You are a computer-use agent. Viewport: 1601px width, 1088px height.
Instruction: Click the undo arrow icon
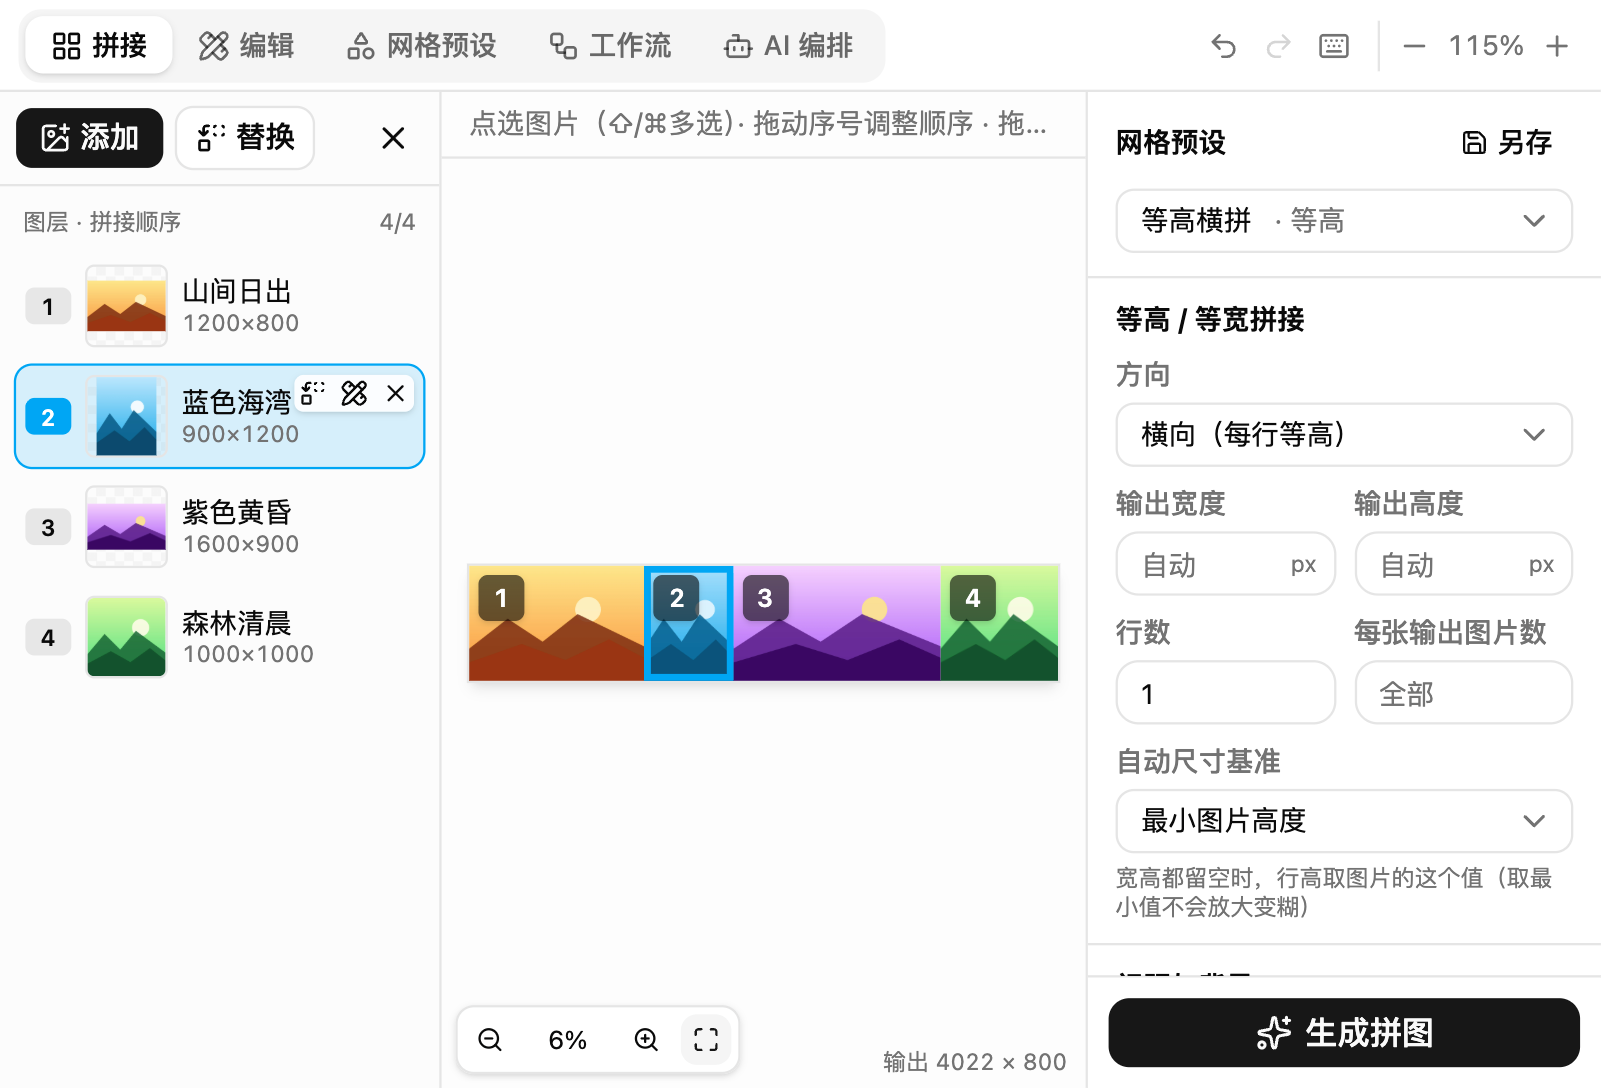click(1223, 46)
